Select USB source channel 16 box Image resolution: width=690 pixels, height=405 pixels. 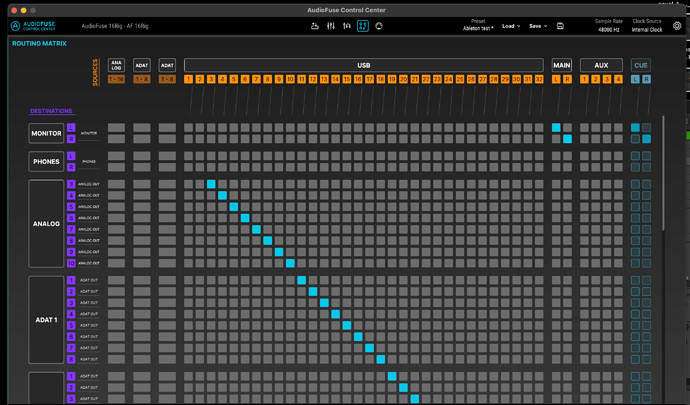358,79
